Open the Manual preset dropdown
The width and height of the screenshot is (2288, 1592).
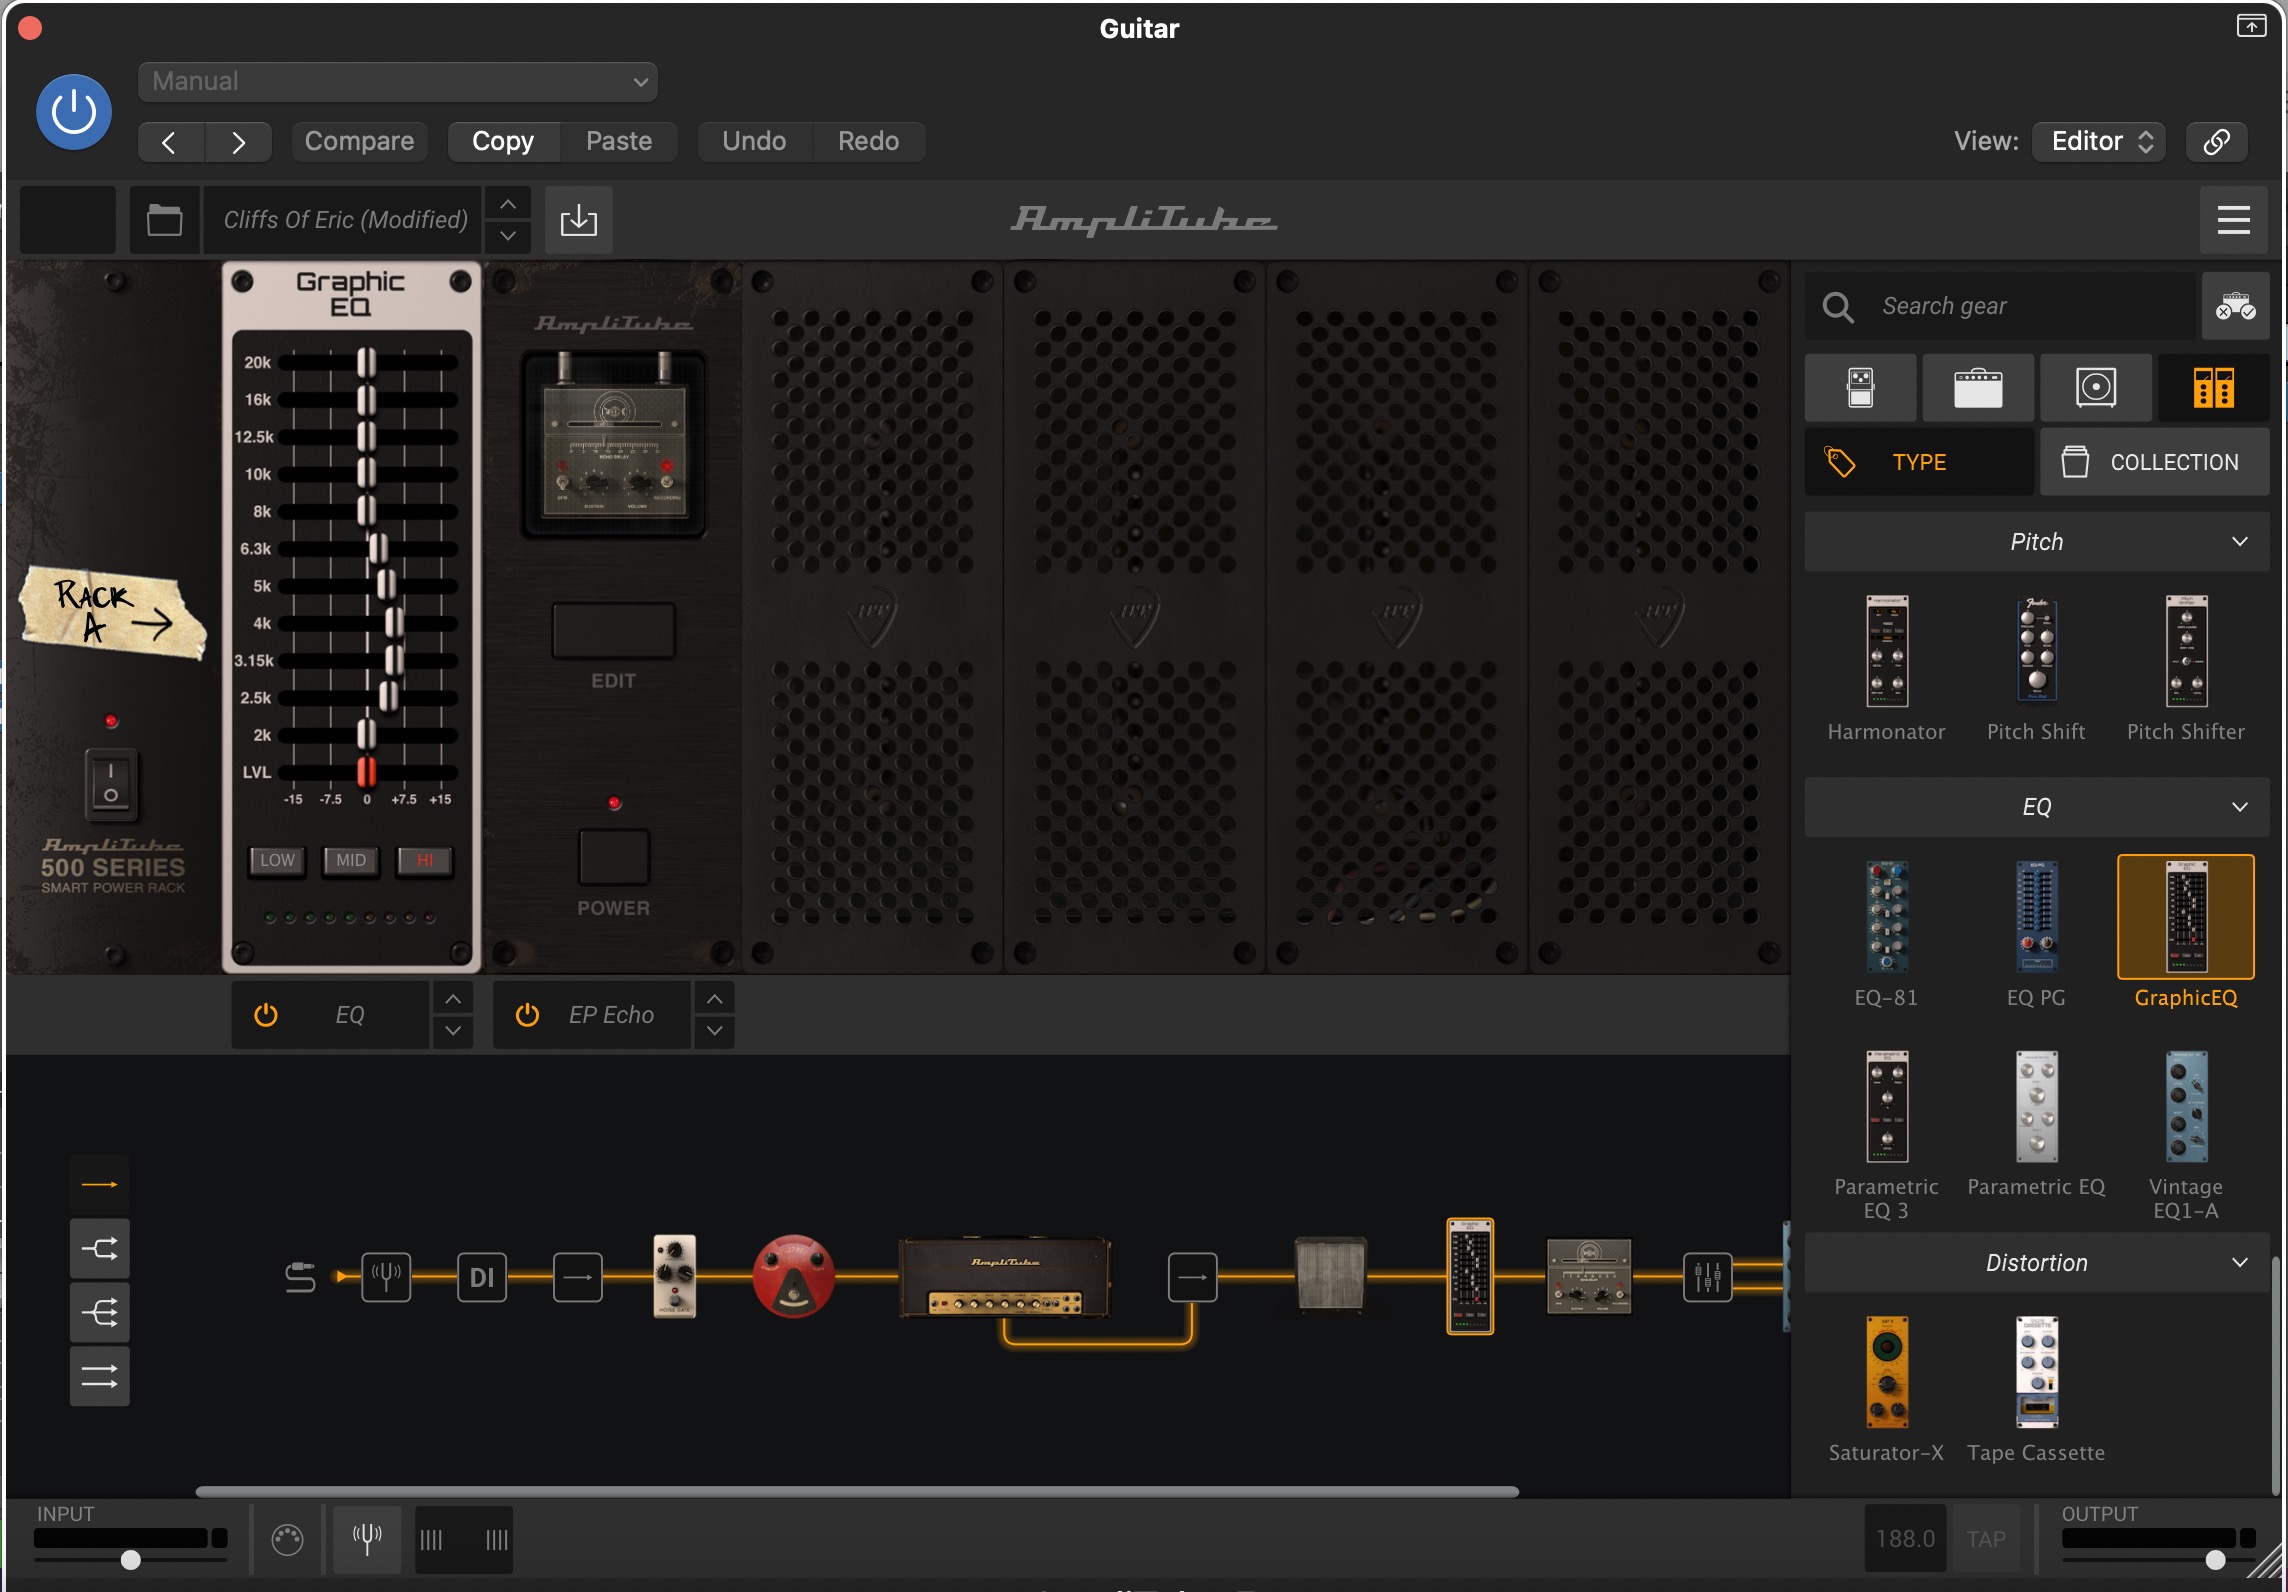[397, 82]
